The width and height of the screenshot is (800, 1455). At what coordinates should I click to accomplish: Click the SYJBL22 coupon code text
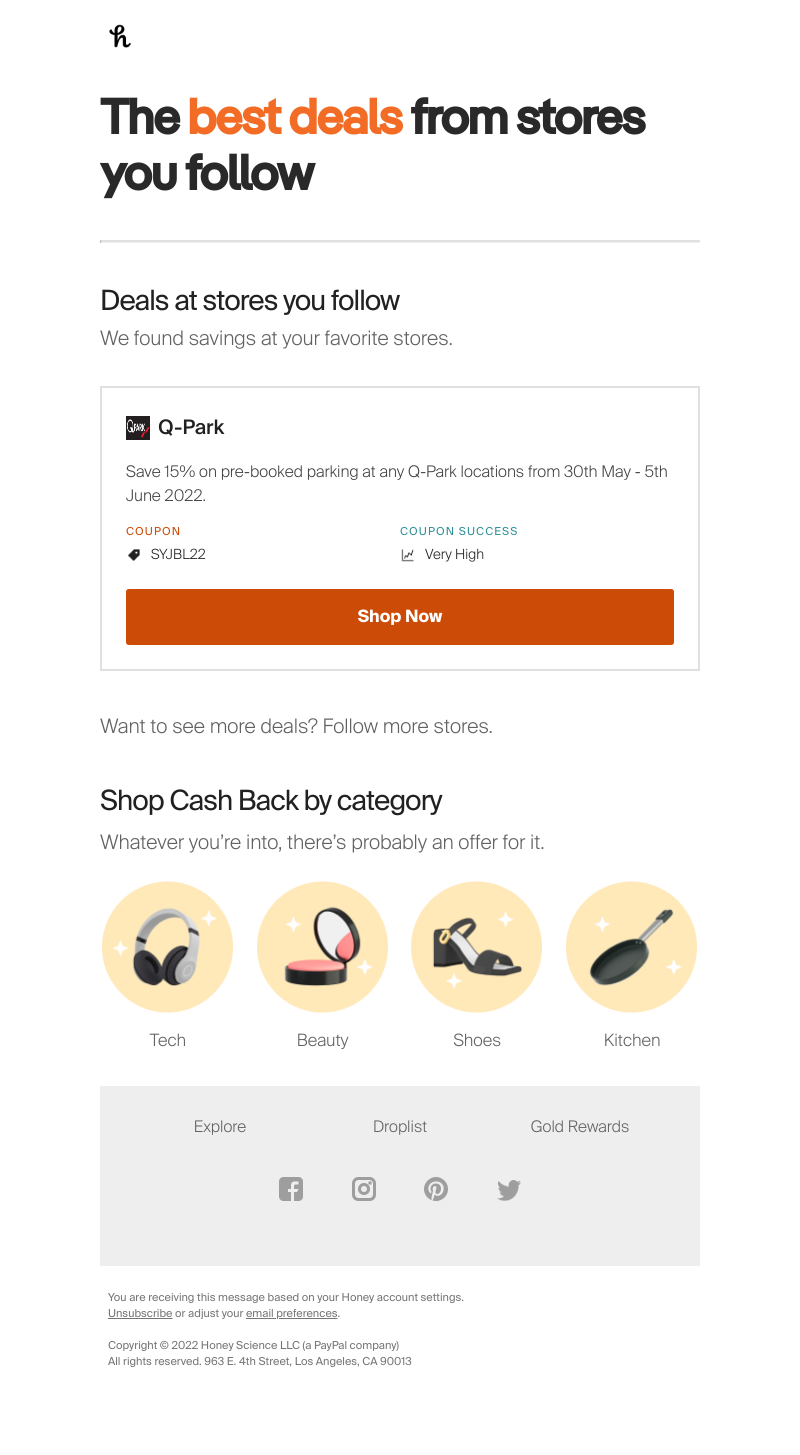tap(178, 554)
